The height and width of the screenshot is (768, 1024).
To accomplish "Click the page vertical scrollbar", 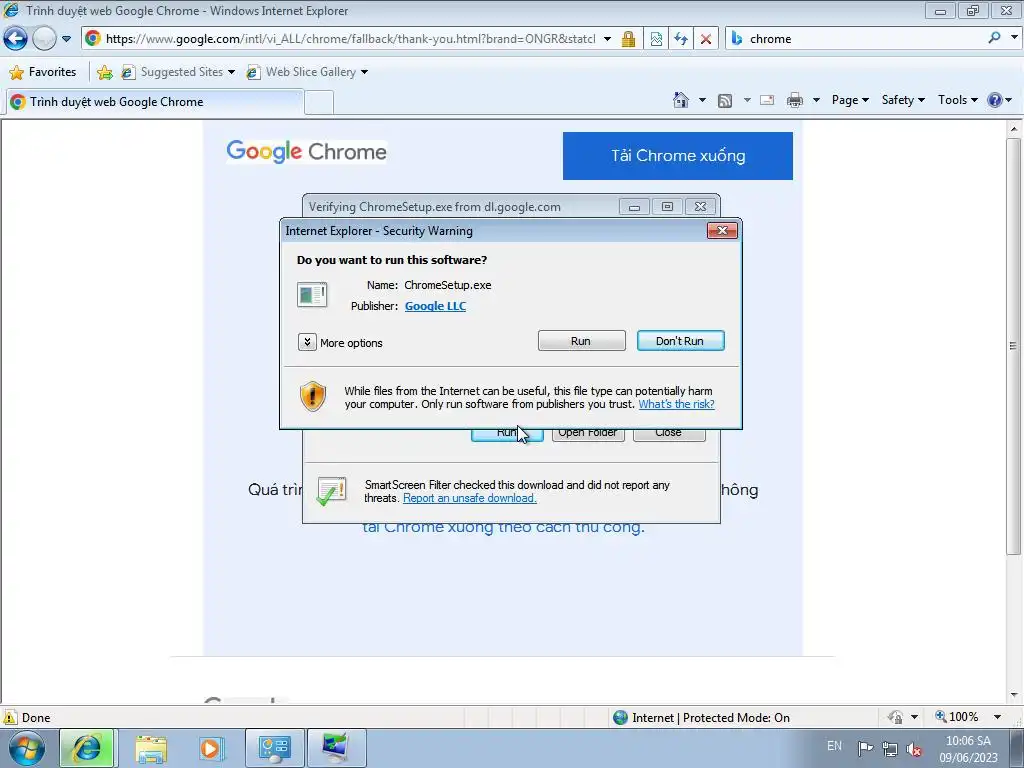I will [1014, 346].
